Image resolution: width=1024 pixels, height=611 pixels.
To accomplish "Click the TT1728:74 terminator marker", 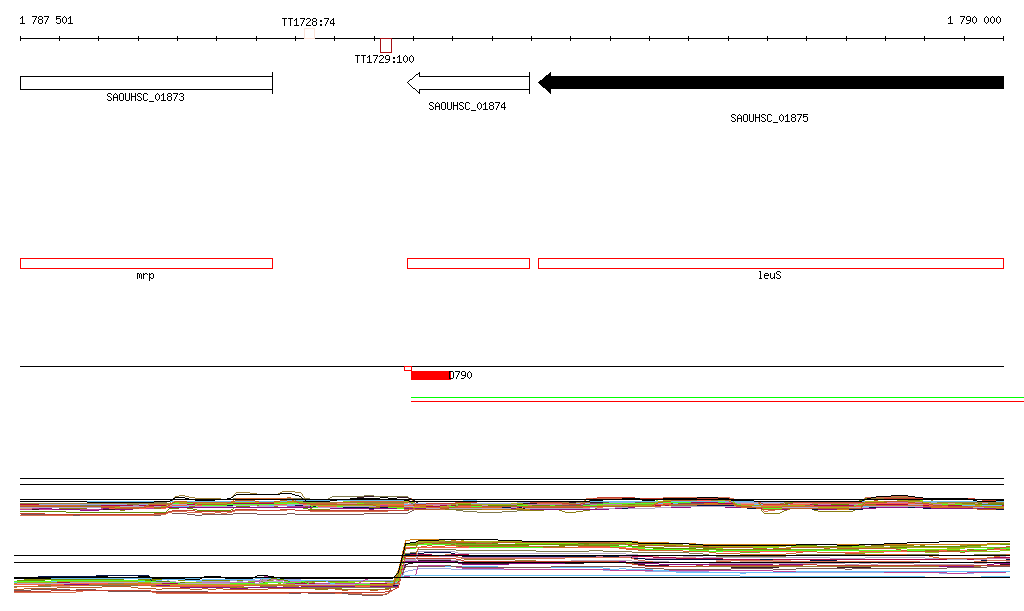I will coord(310,34).
